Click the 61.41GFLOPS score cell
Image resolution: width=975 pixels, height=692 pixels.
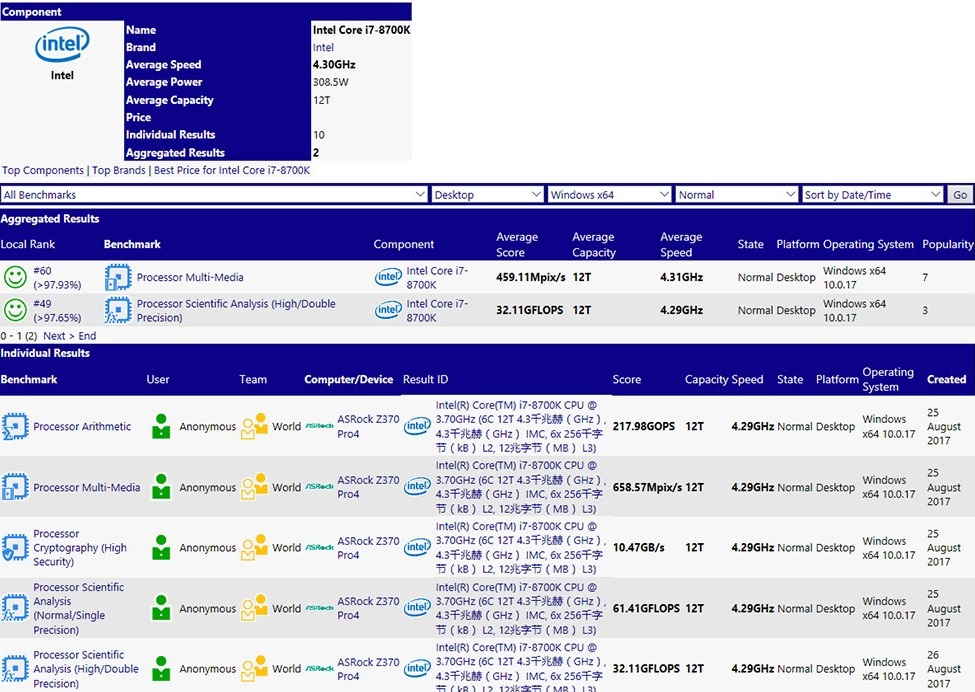point(646,608)
